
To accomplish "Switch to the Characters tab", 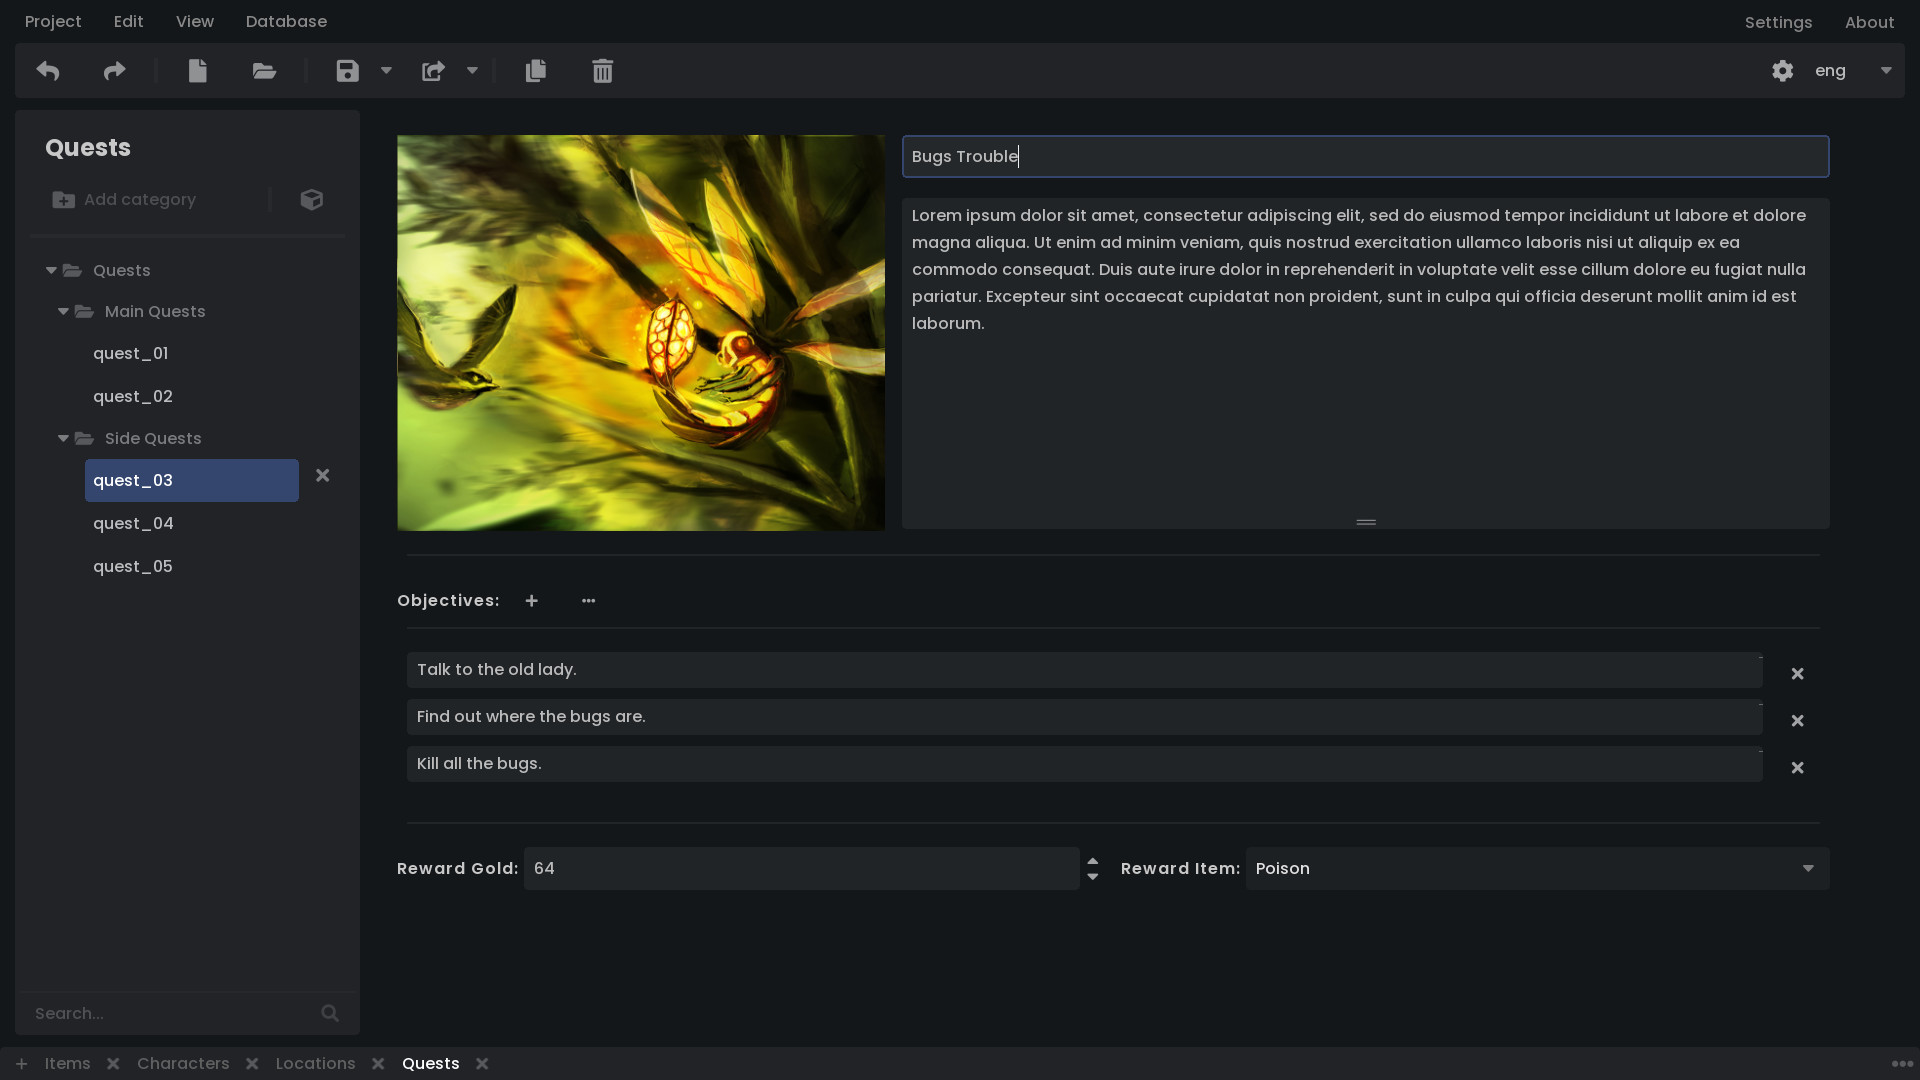I will pos(184,1063).
